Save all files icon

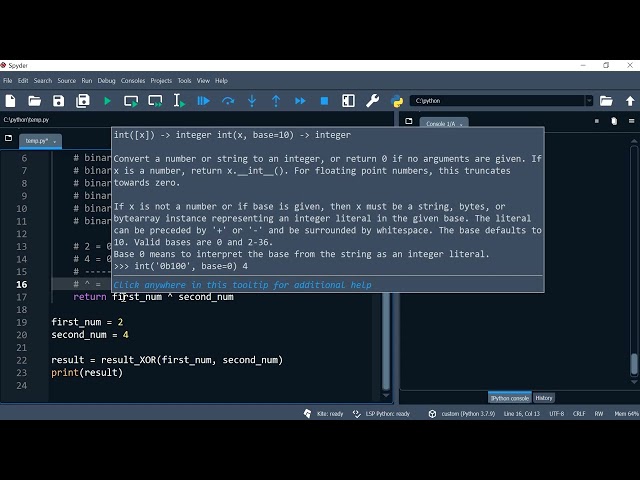pos(83,101)
